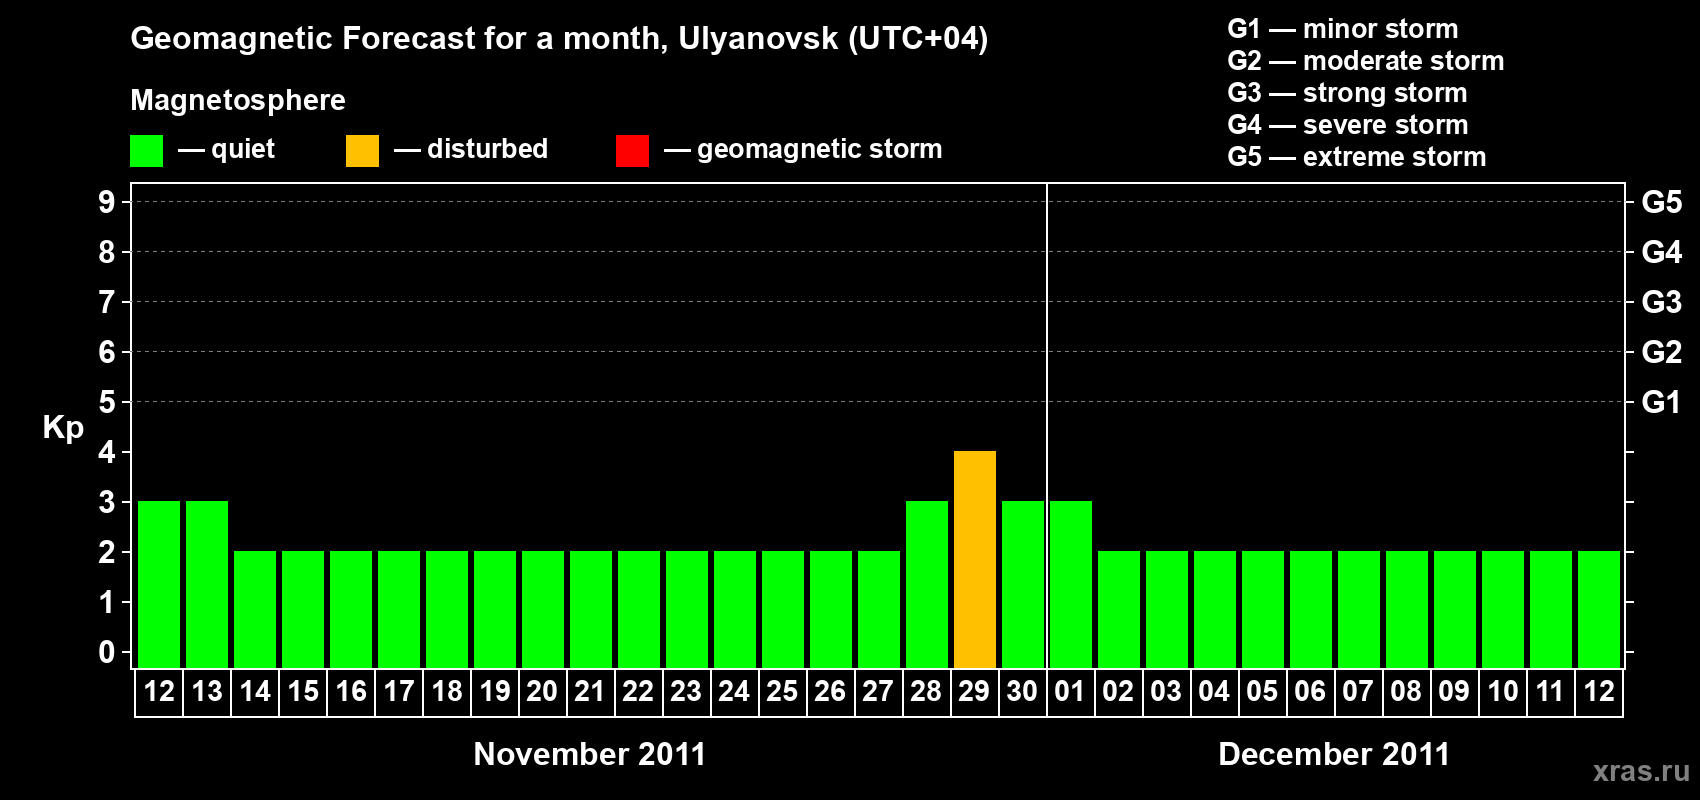Image resolution: width=1700 pixels, height=800 pixels.
Task: Click 'G2 — moderate storm' legend line
Action: pos(1365,61)
